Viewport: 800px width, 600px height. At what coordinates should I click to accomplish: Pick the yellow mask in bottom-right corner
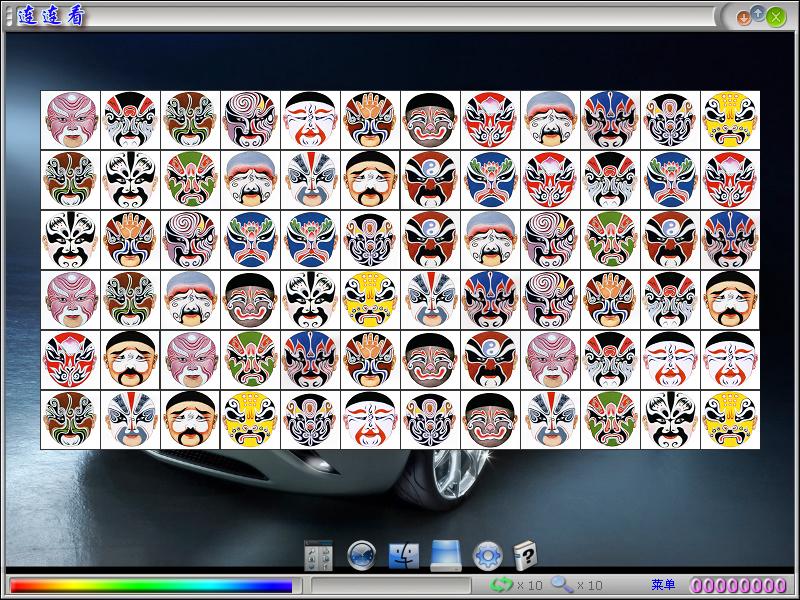click(x=730, y=420)
